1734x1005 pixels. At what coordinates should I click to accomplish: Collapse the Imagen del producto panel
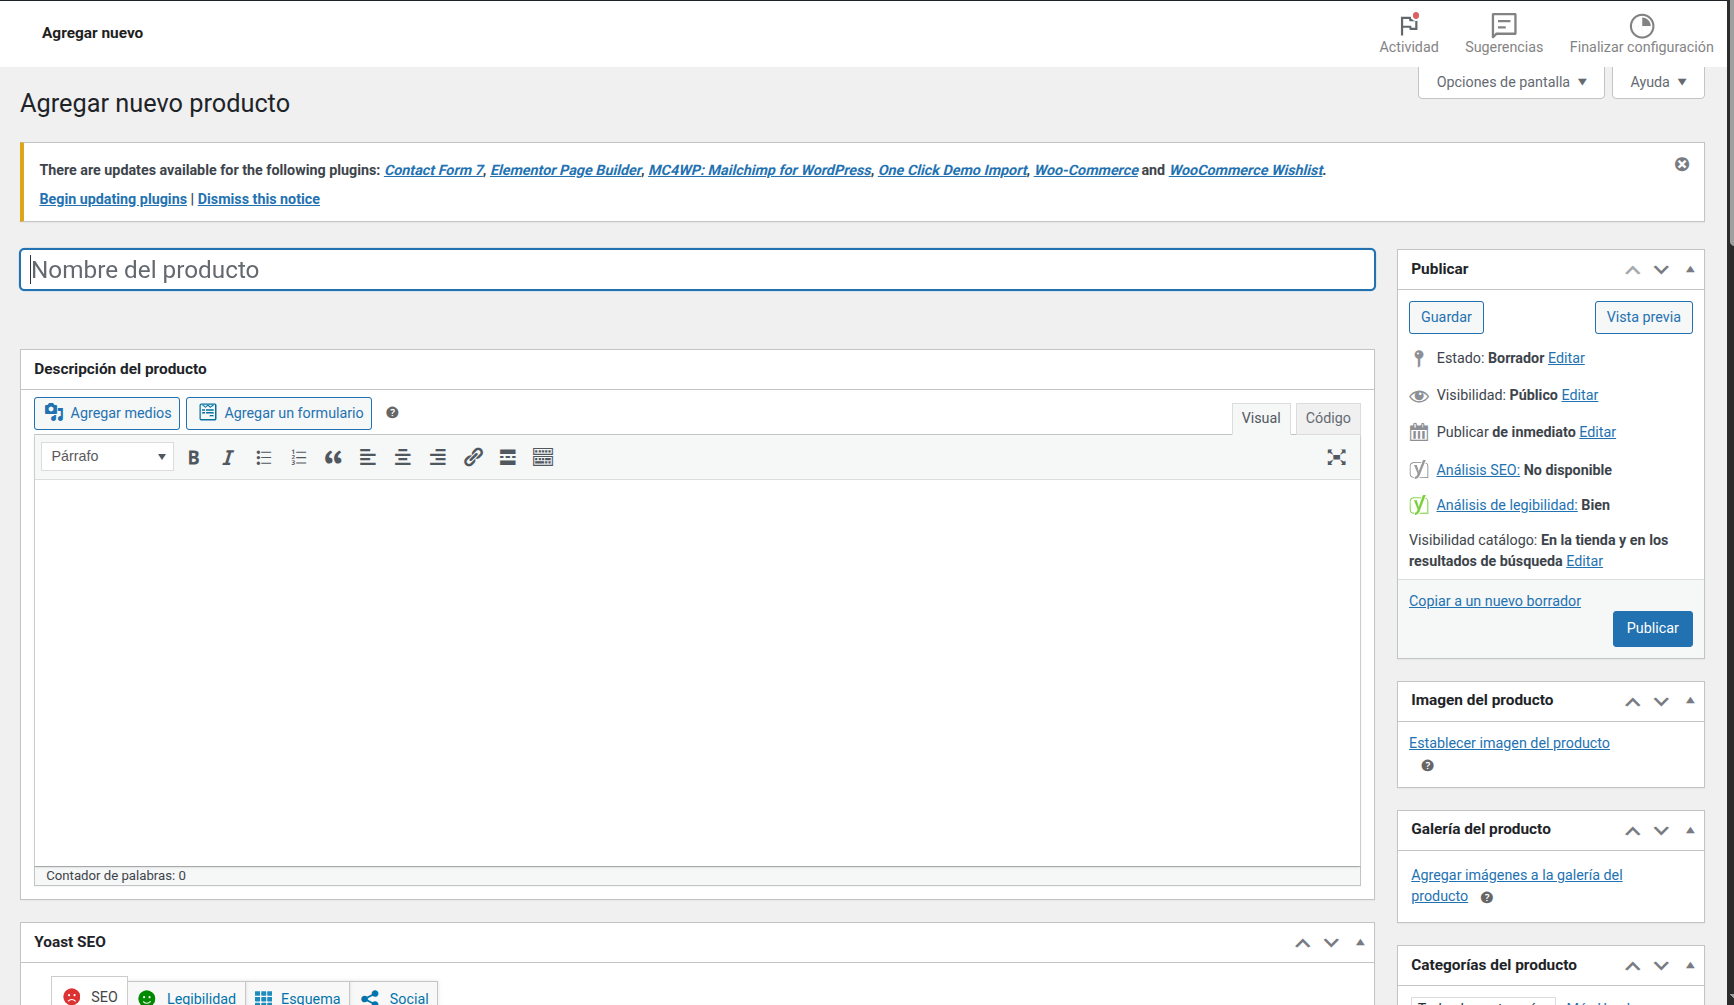pos(1690,701)
